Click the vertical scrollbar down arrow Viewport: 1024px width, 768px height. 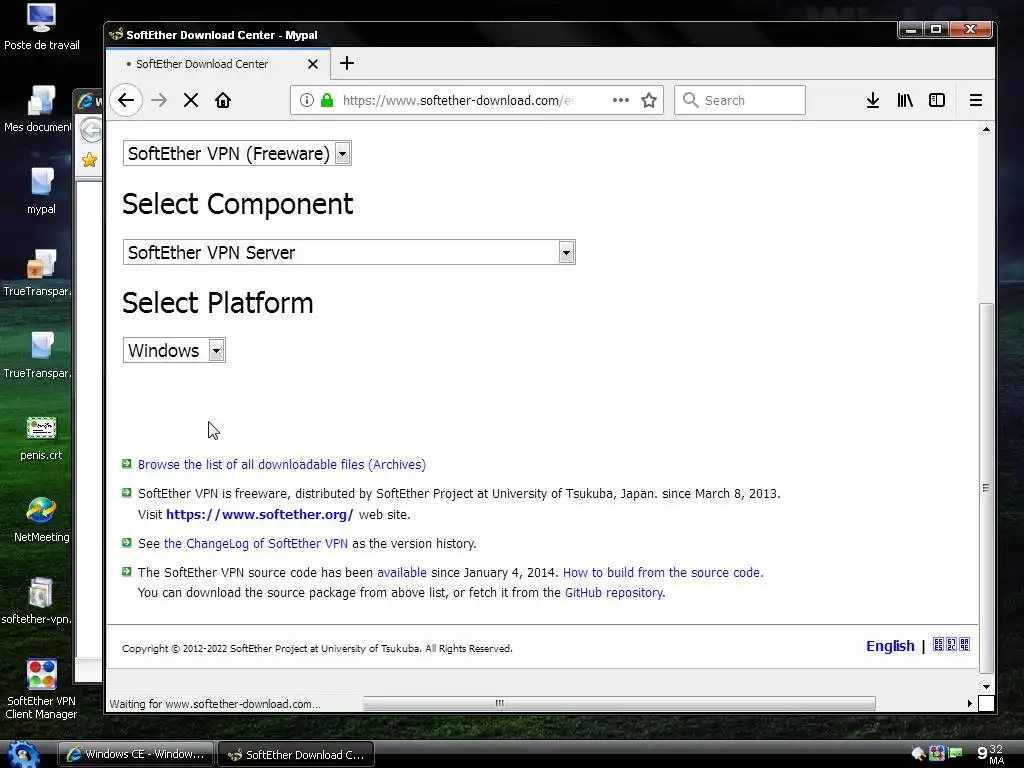point(986,687)
